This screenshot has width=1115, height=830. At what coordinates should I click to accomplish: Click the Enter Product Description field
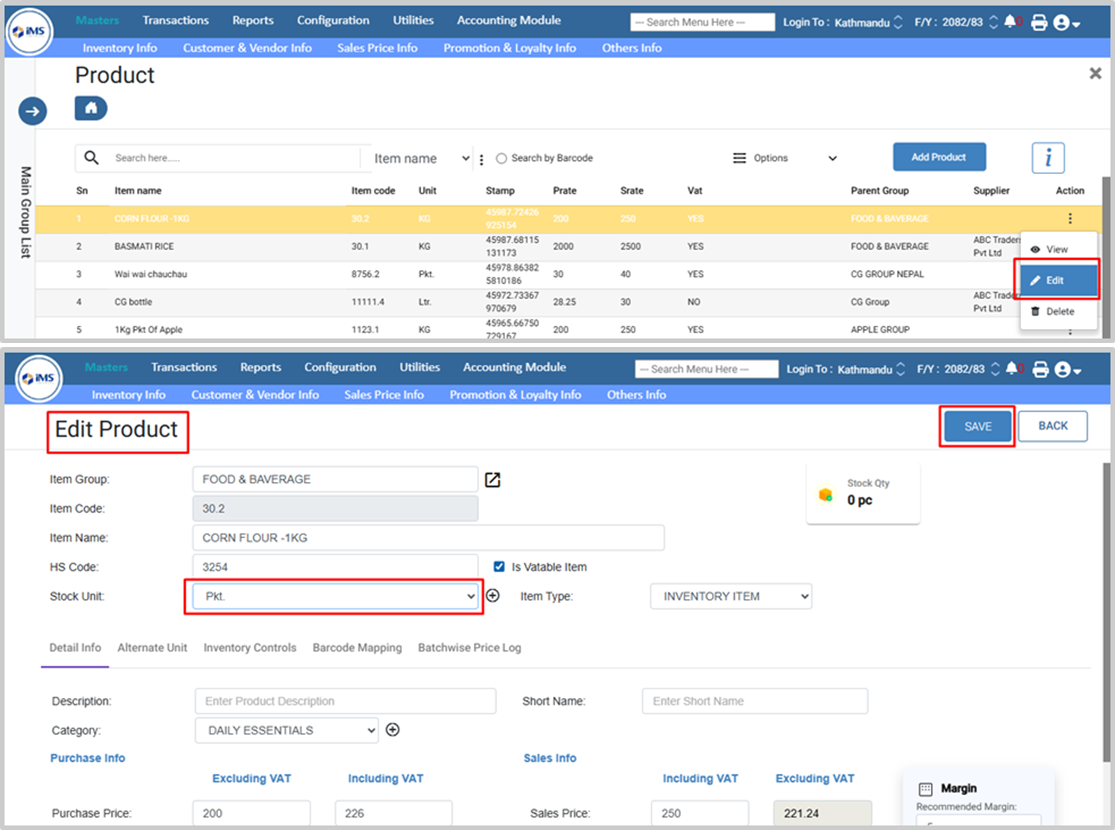[x=345, y=701]
